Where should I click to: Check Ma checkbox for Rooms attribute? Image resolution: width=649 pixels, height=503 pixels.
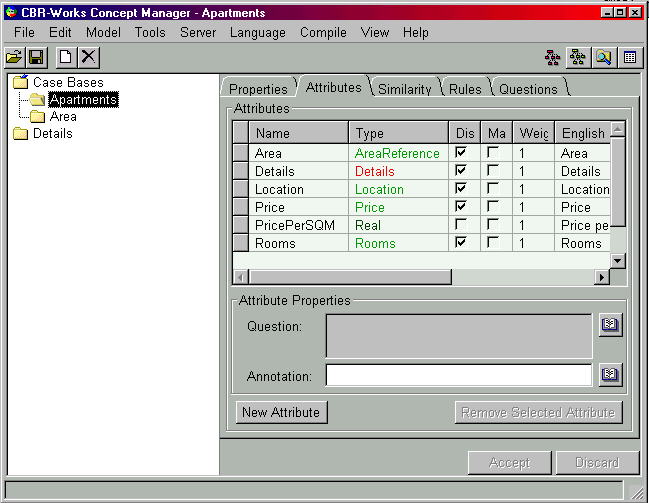click(493, 242)
